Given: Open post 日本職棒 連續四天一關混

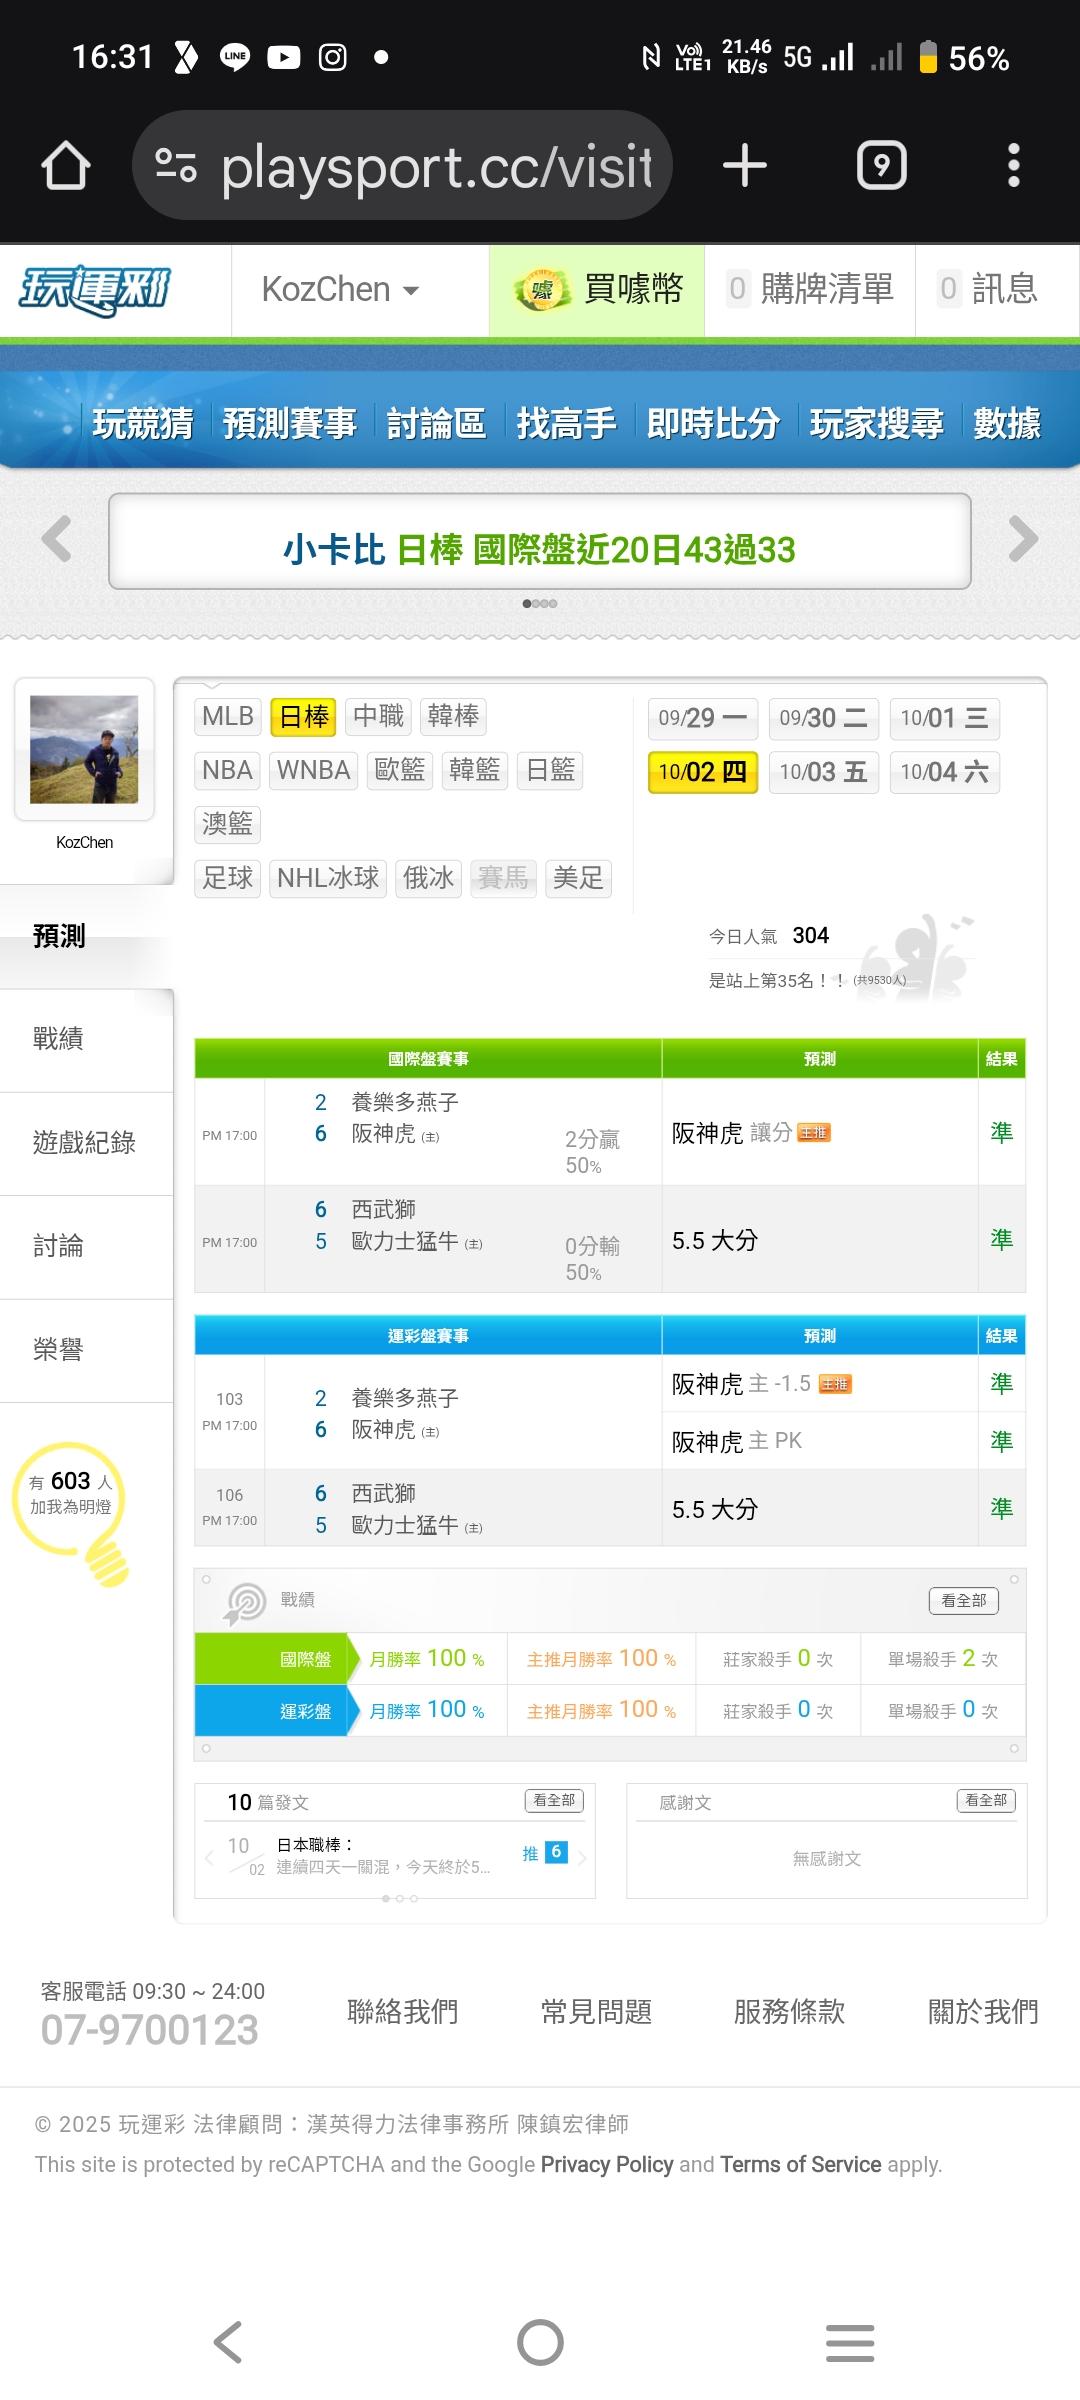Looking at the screenshot, I should [x=383, y=1856].
